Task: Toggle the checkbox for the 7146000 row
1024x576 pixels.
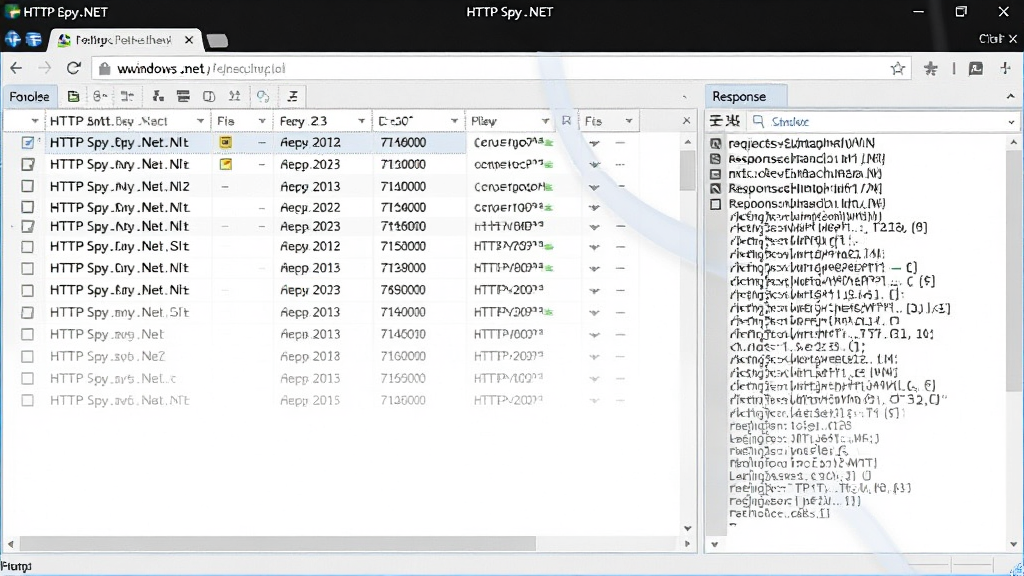Action: point(27,142)
